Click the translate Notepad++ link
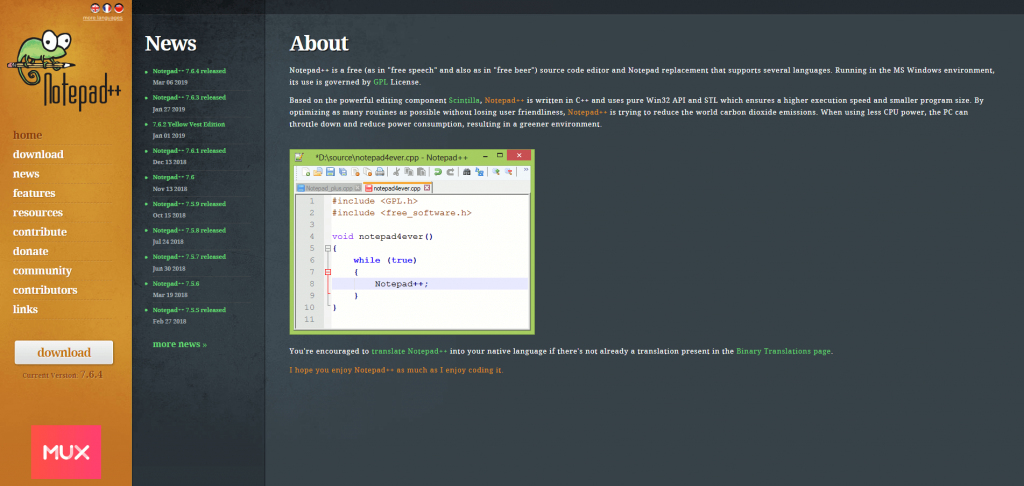 click(409, 351)
